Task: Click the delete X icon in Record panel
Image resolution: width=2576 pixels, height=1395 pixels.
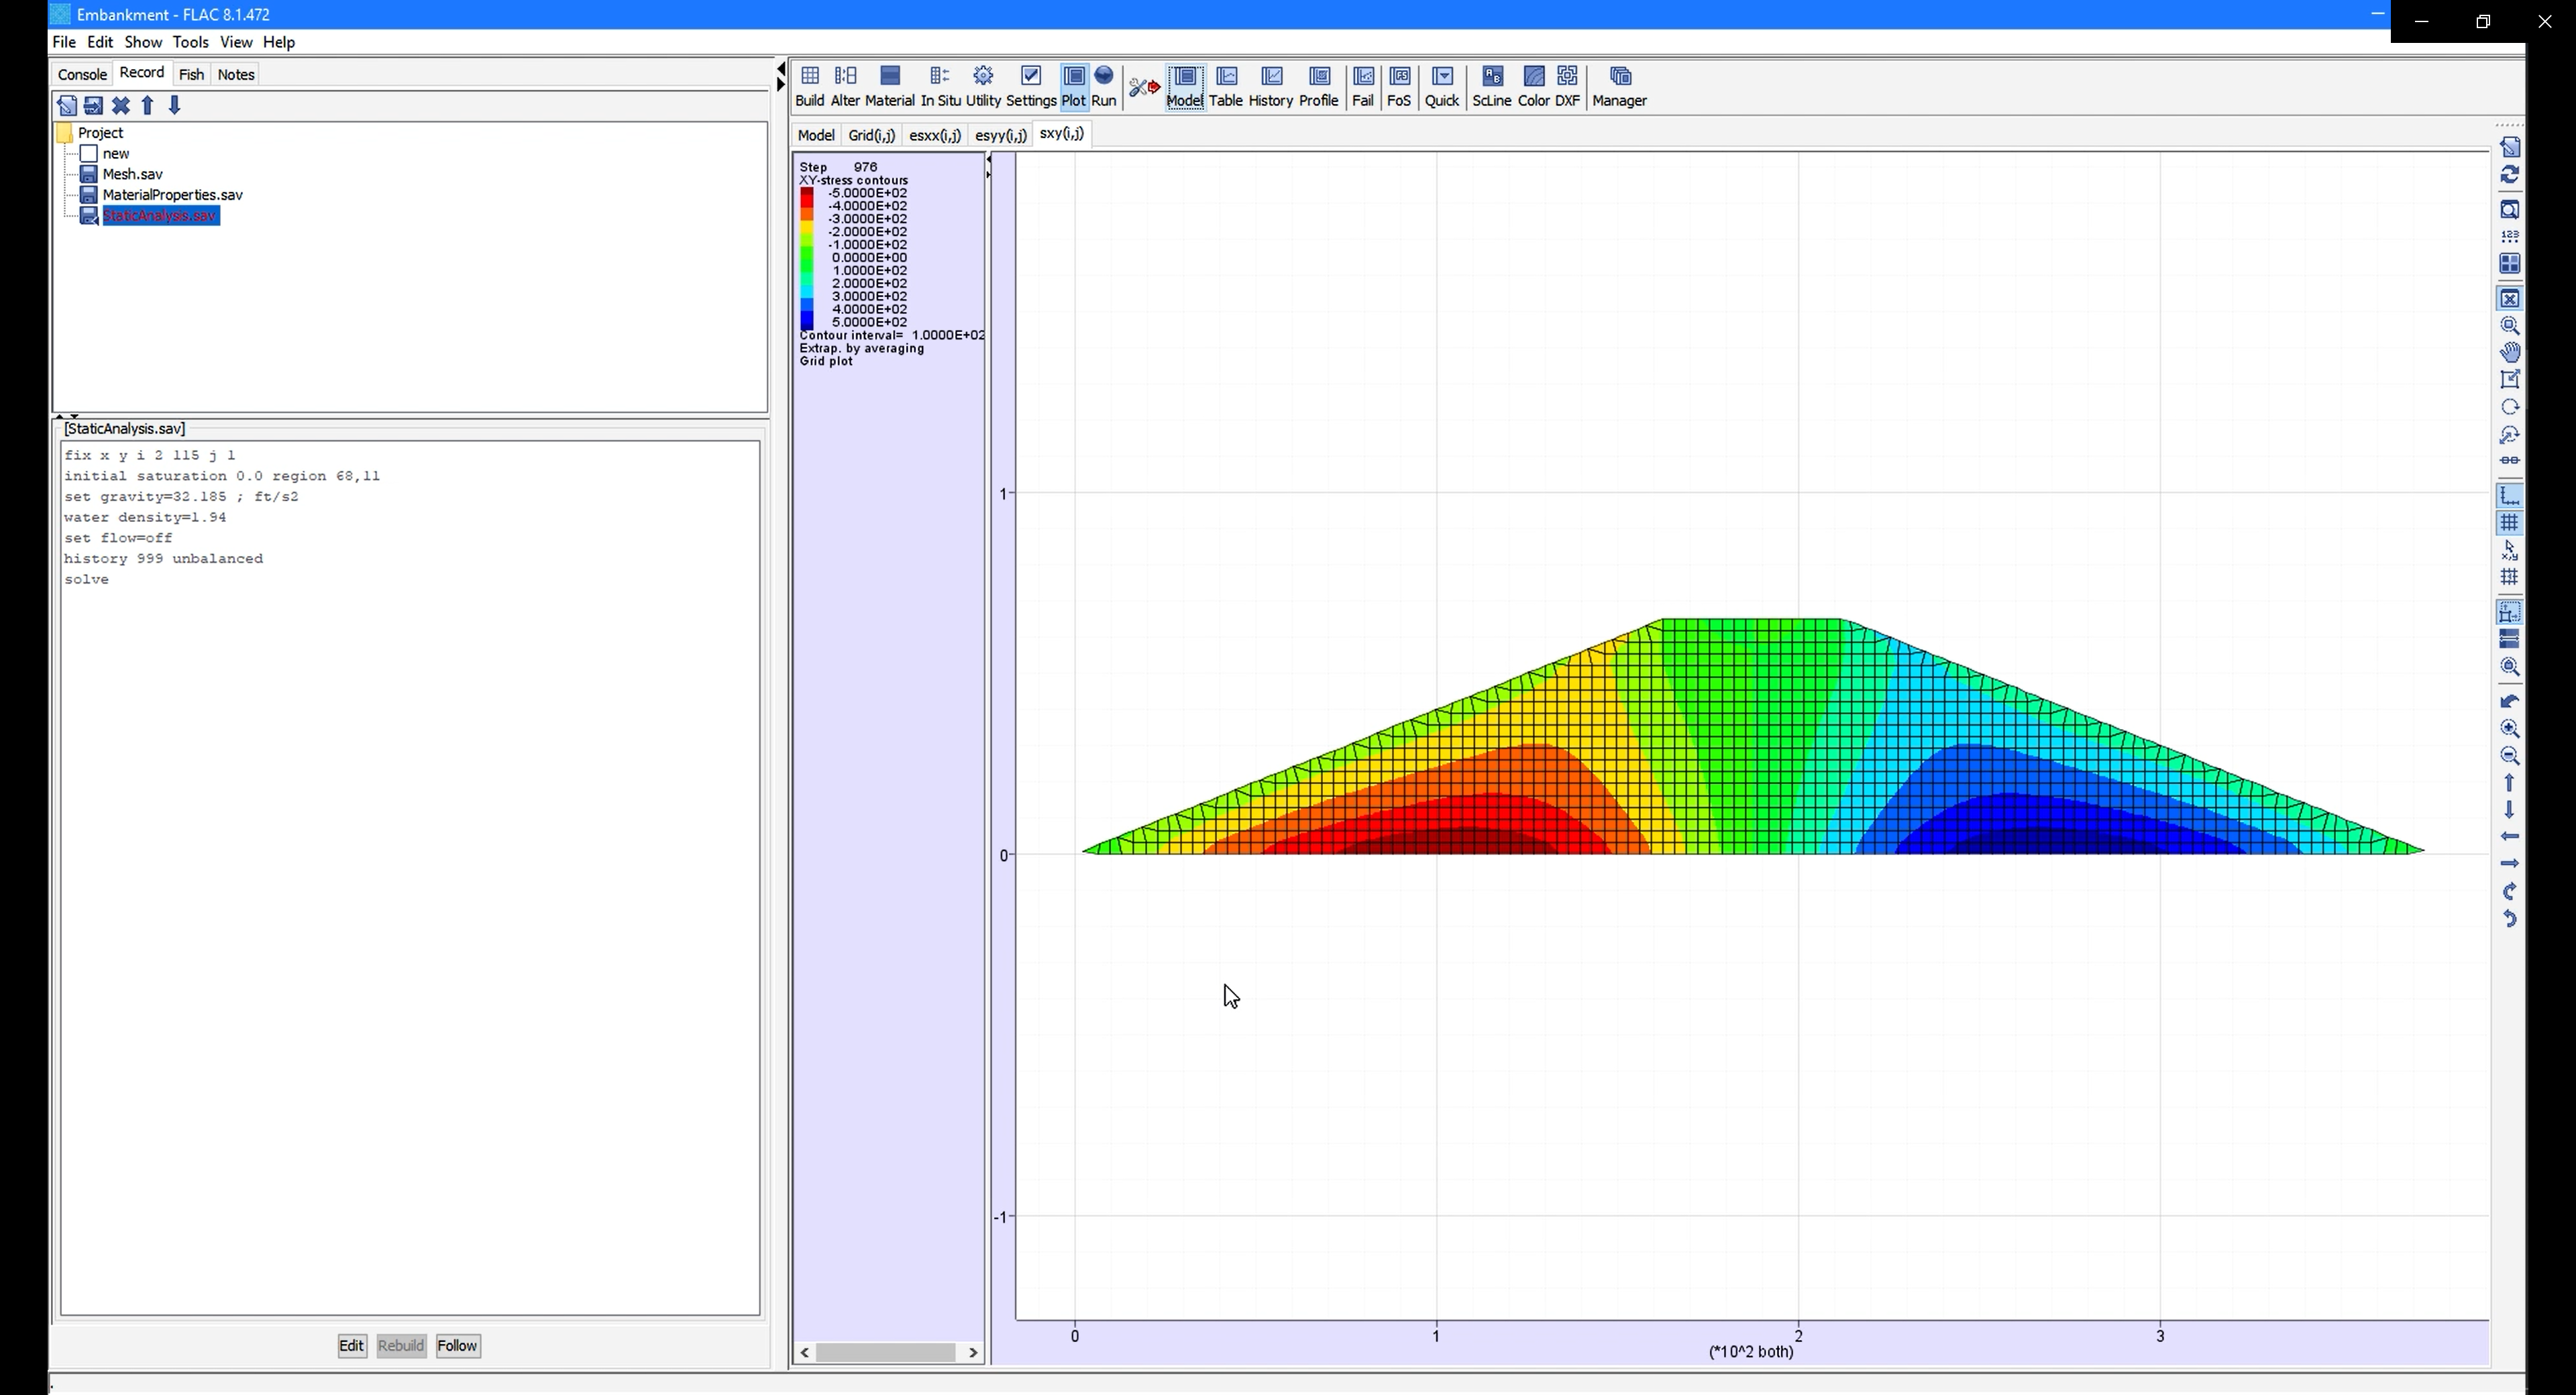Action: [x=121, y=106]
